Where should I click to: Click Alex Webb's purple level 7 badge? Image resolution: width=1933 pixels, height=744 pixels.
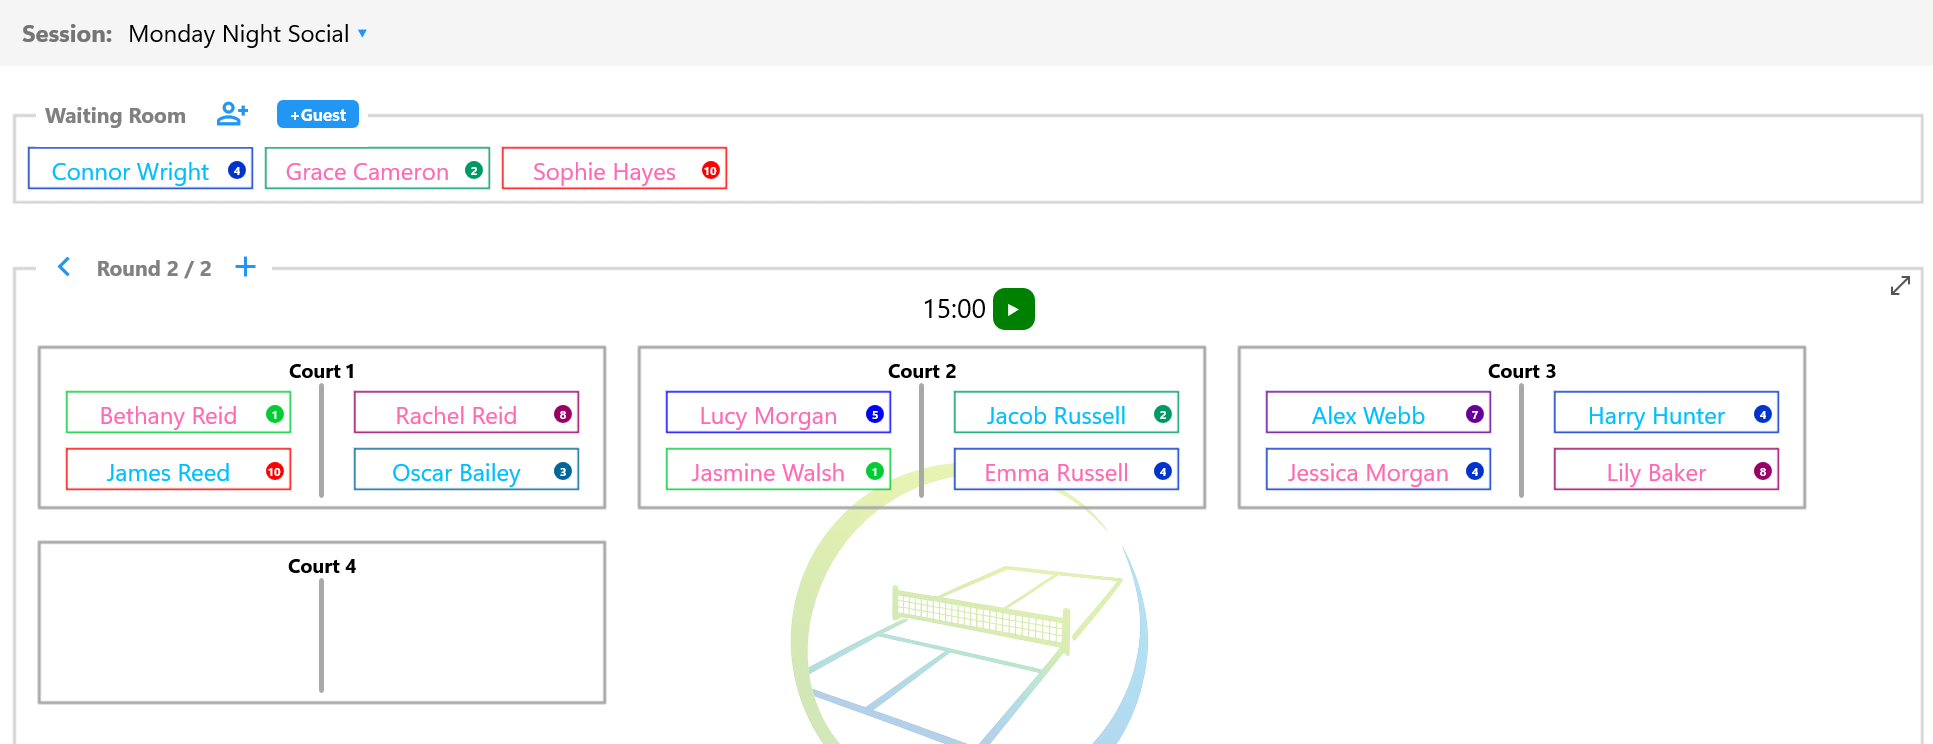click(x=1474, y=414)
